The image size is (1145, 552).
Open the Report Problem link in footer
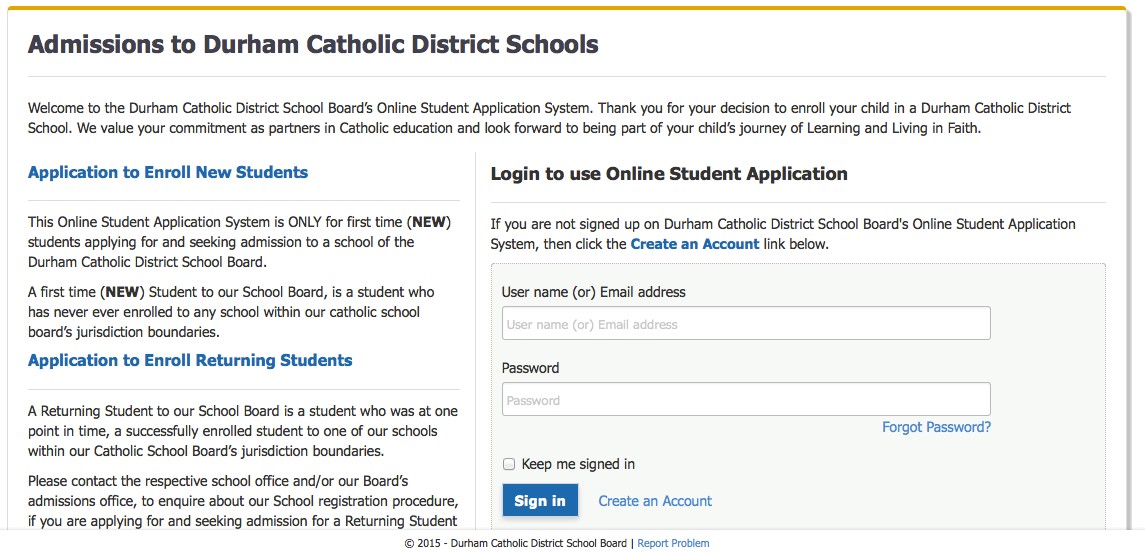click(673, 543)
